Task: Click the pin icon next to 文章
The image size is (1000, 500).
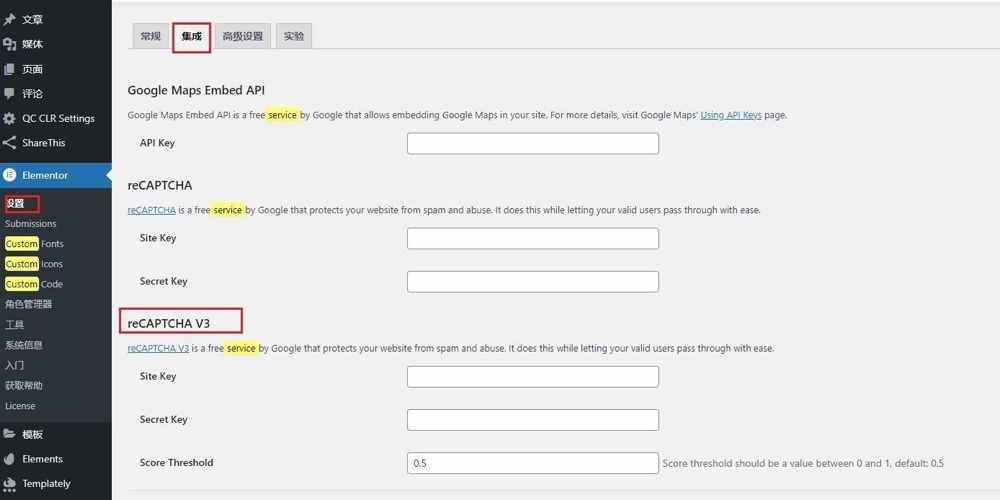Action: coord(9,20)
